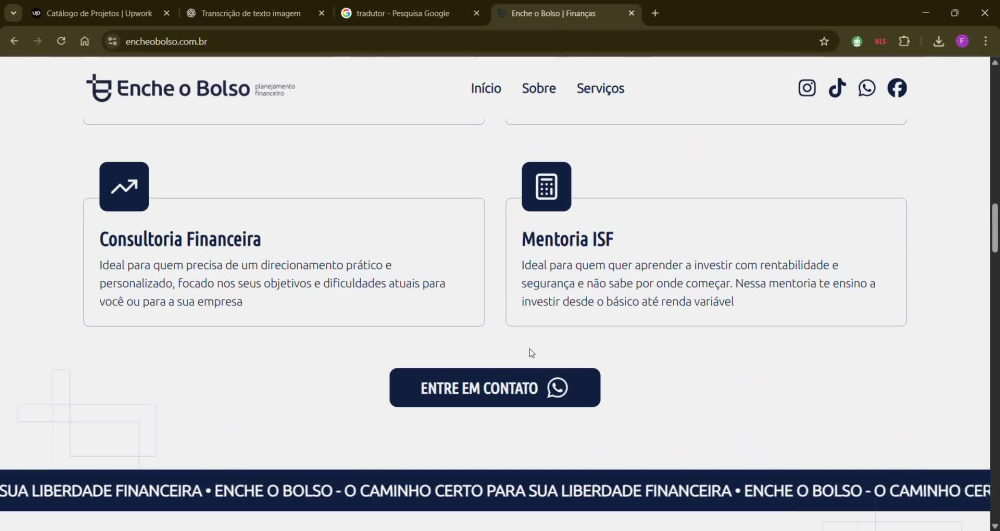View site information icon in address bar

tap(112, 41)
